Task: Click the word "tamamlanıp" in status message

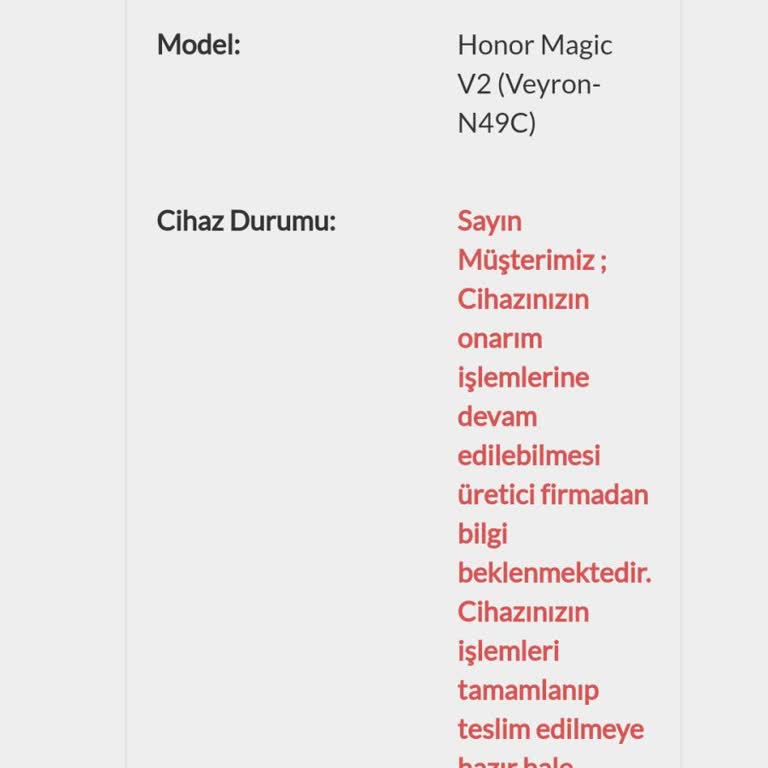Action: pyautogui.click(x=527, y=690)
